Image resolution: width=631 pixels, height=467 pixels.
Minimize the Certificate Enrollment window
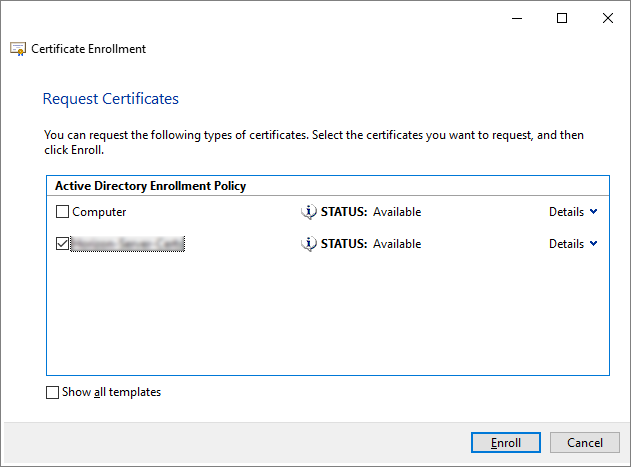516,18
